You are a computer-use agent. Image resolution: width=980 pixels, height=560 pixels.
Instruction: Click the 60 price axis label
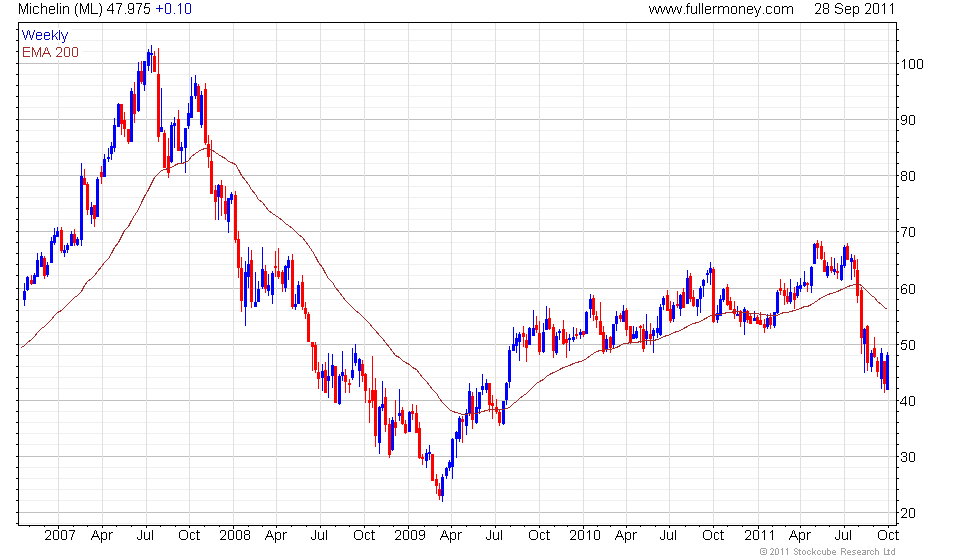pos(908,289)
